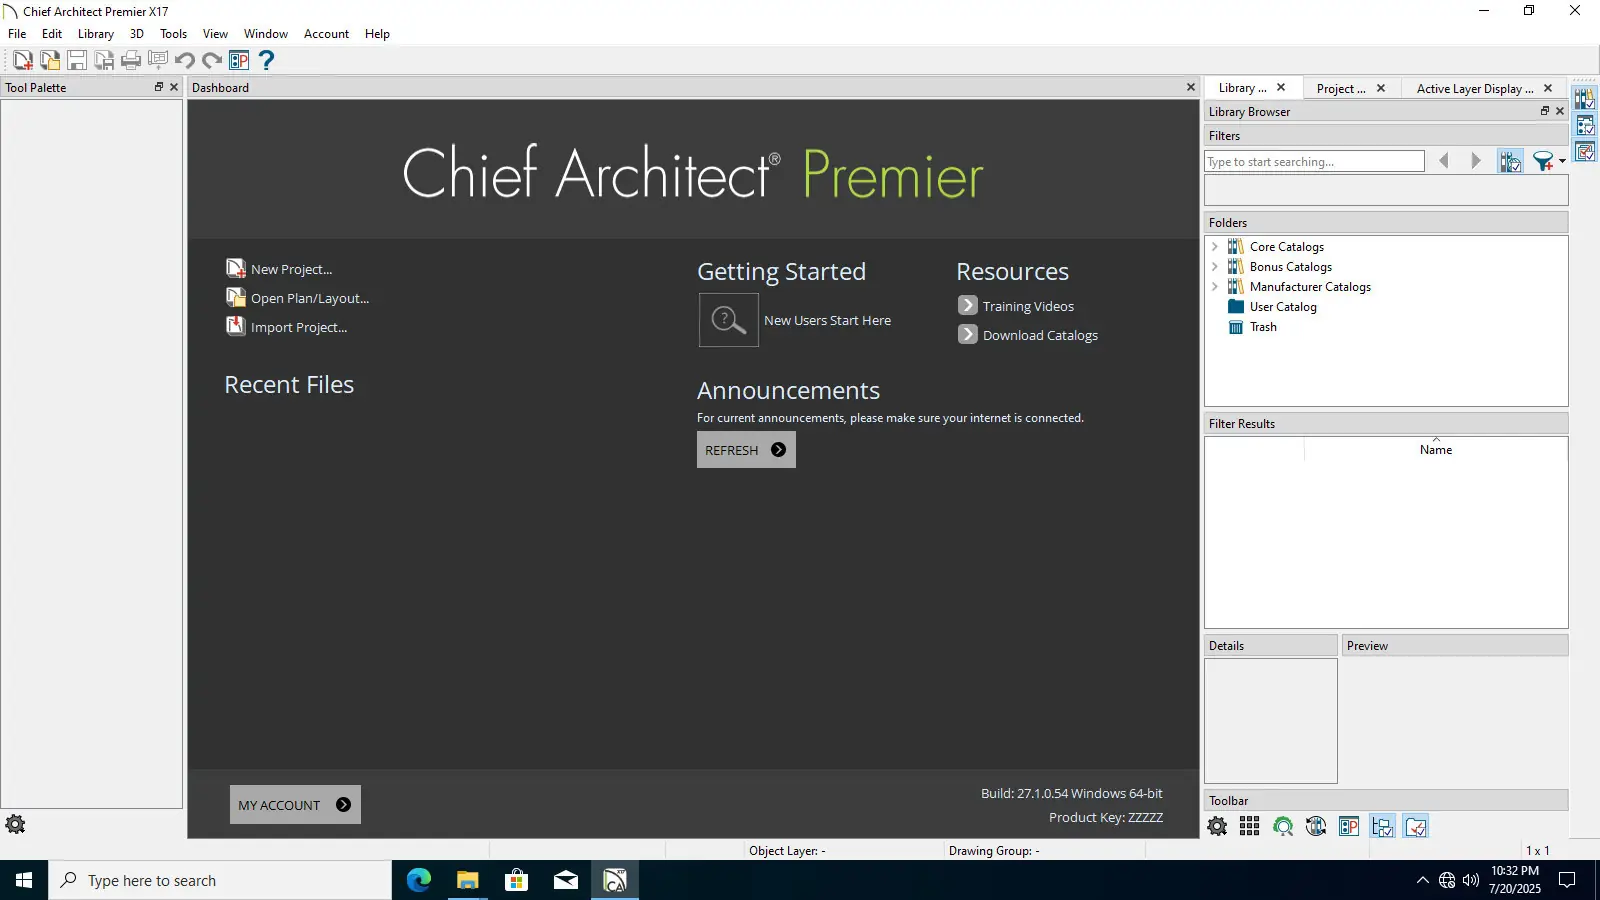Open the add filter funnel dropdown arrow
Viewport: 1600px width, 900px height.
click(1562, 161)
